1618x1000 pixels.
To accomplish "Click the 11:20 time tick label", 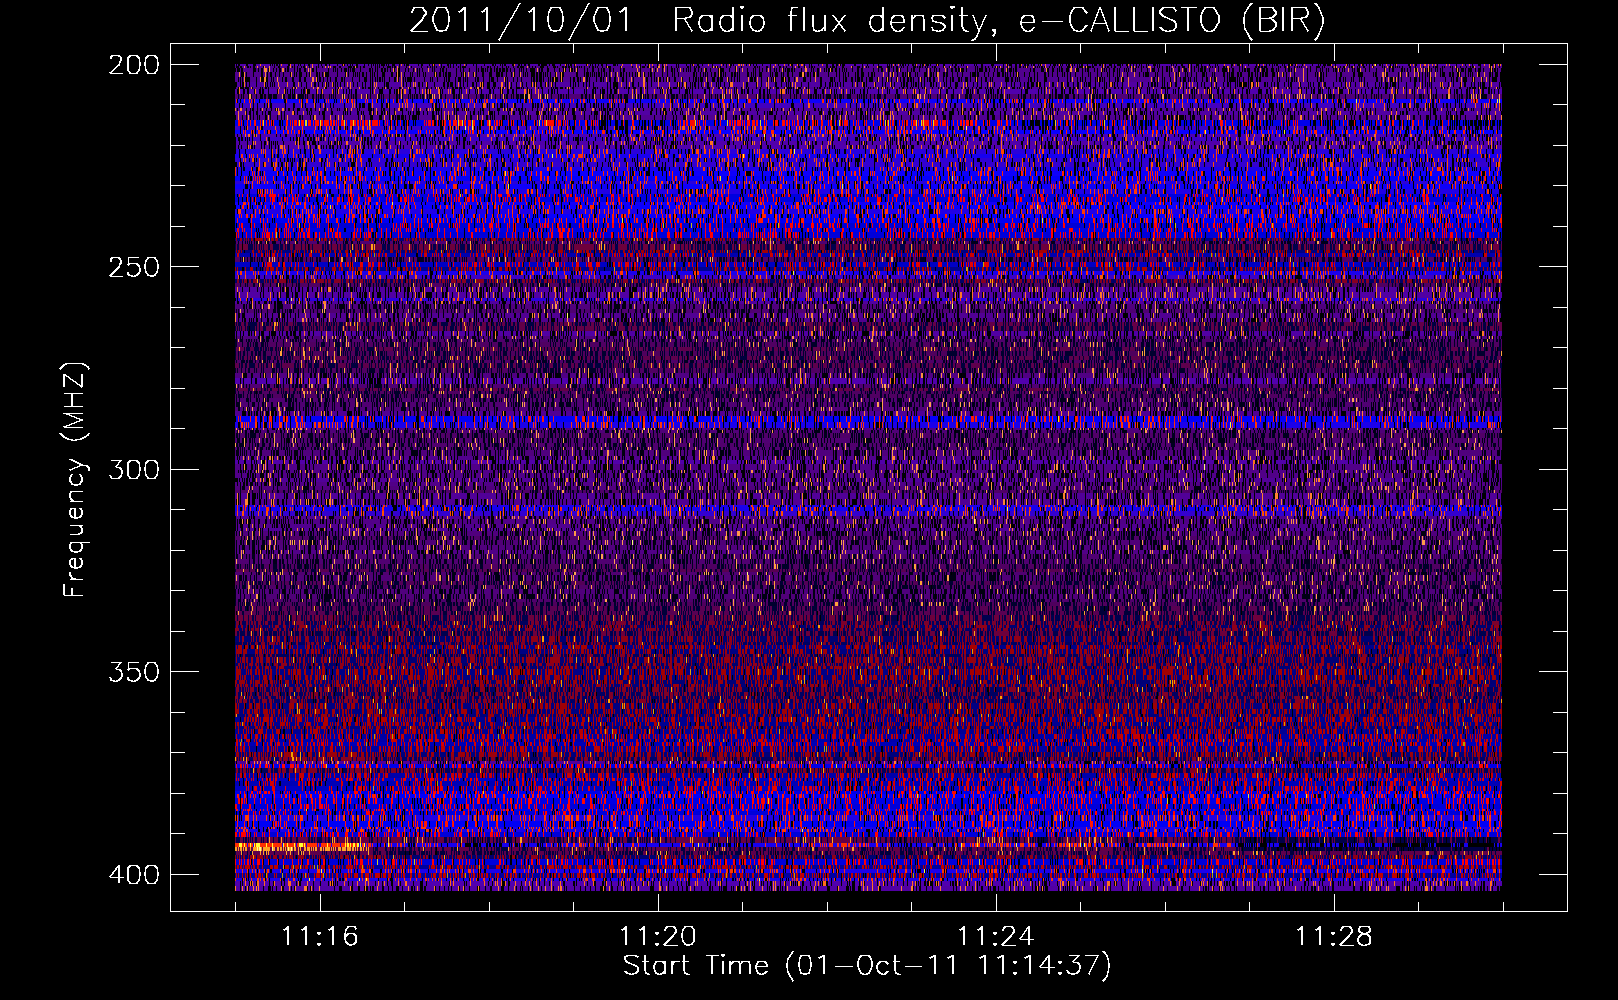I will coord(658,937).
